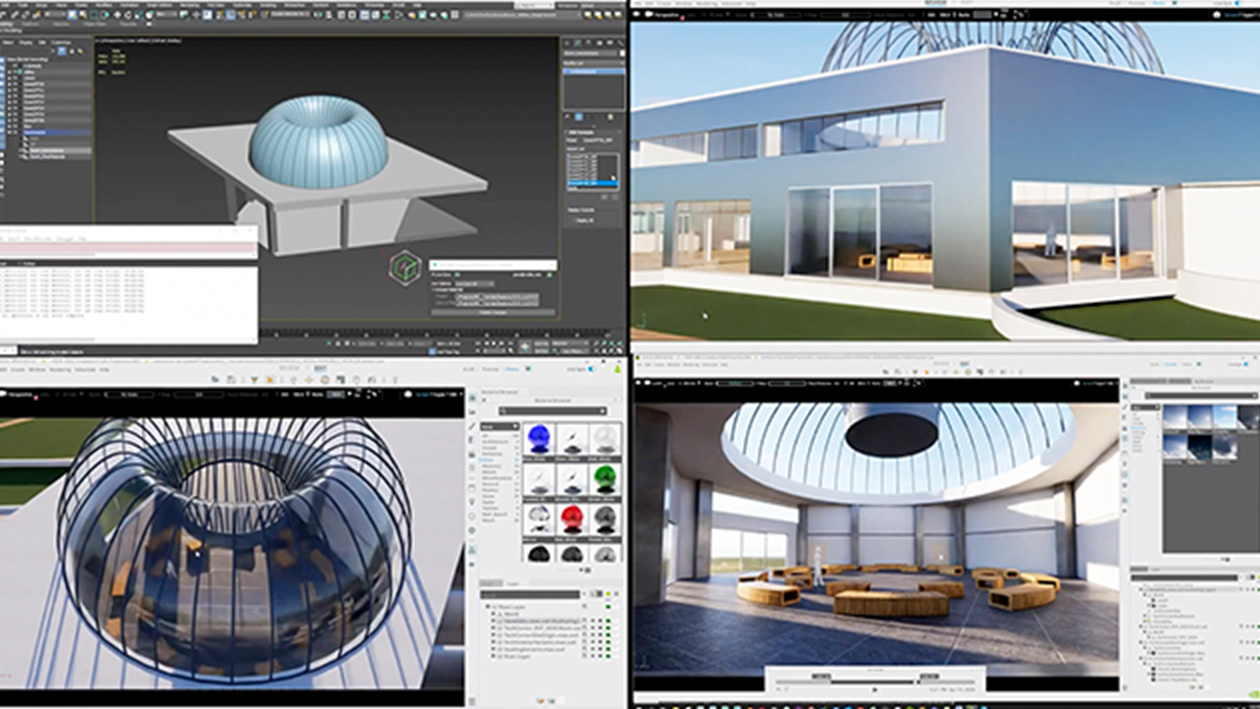Click the slider track in the interior view's timeline
The width and height of the screenshot is (1260, 709).
pyautogui.click(x=872, y=682)
